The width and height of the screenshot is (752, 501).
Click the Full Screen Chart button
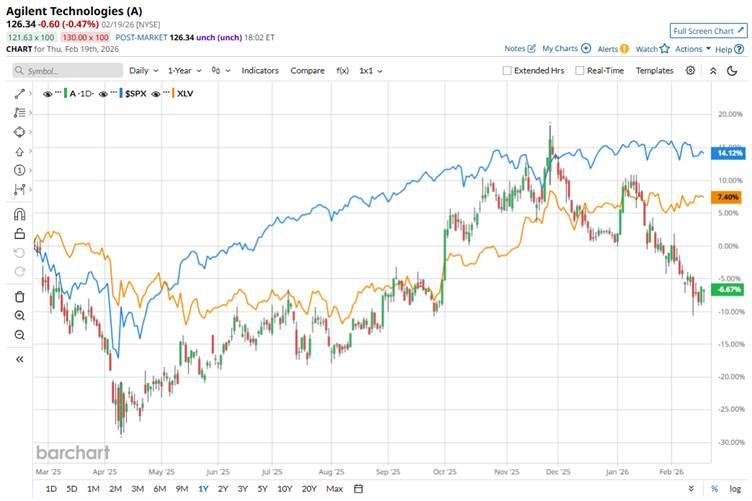coord(708,31)
